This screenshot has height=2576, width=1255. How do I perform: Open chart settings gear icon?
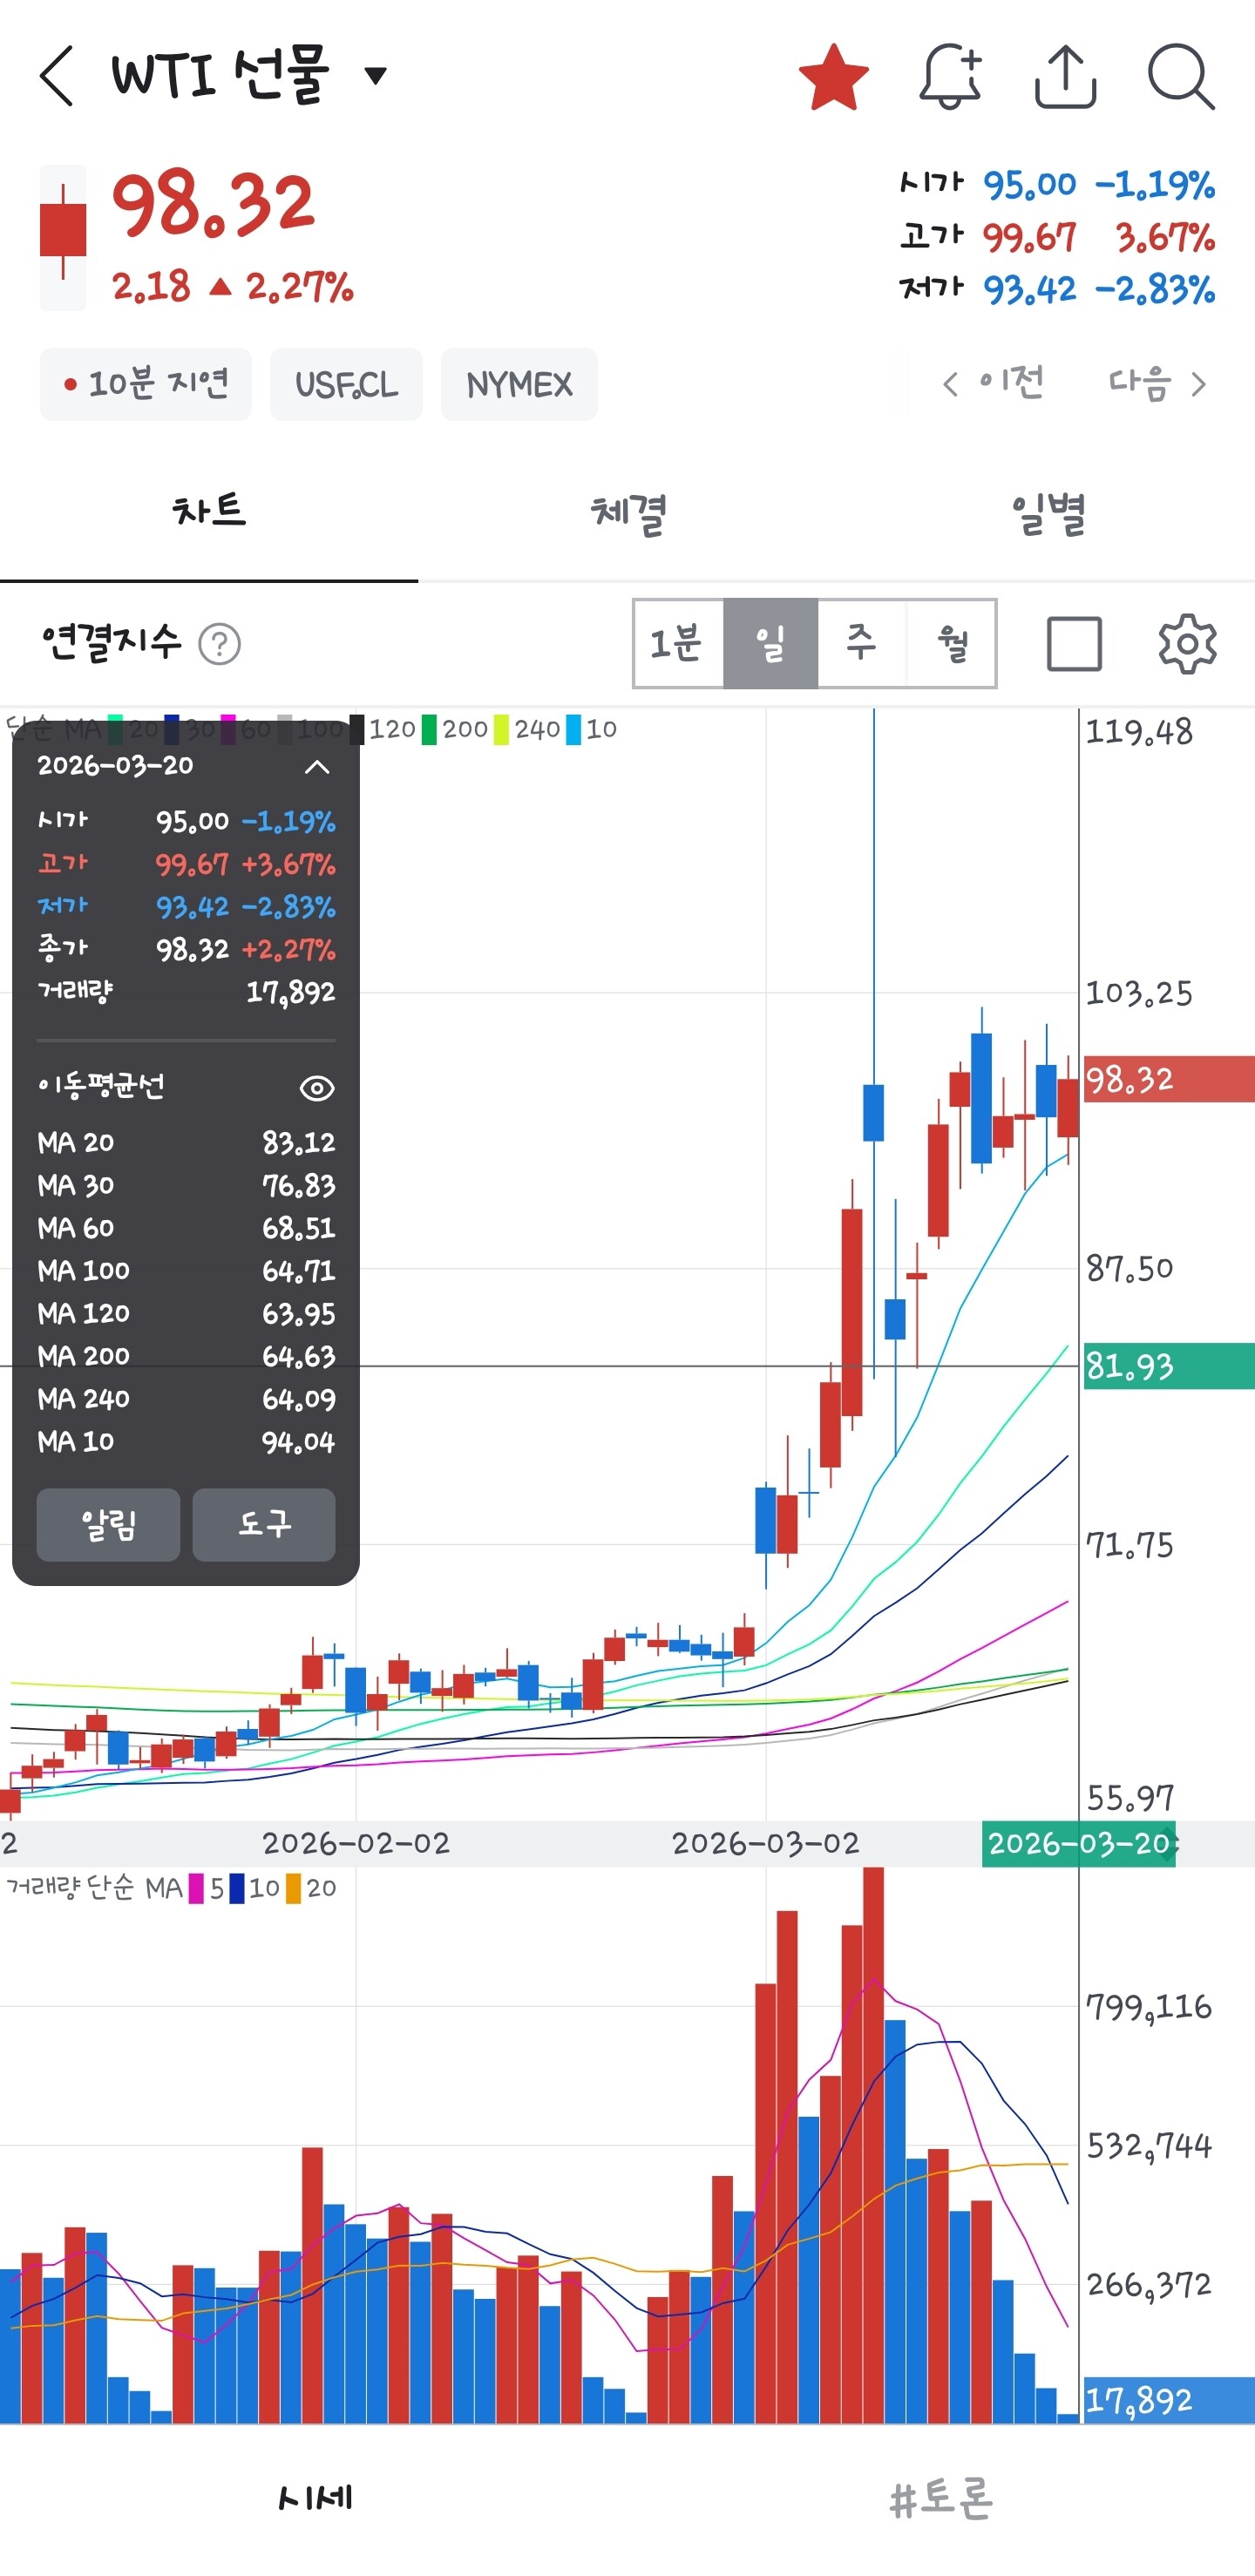(1187, 644)
